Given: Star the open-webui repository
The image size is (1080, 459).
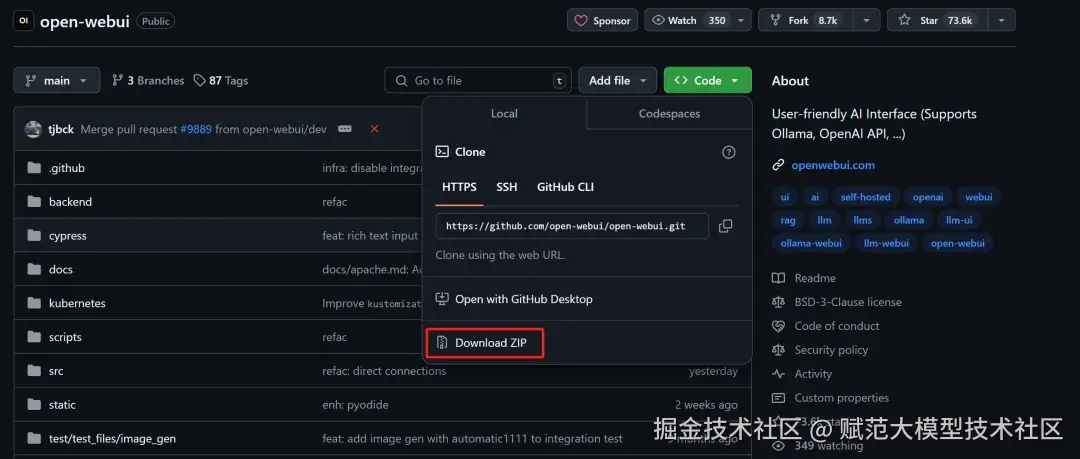Looking at the screenshot, I should [938, 21].
